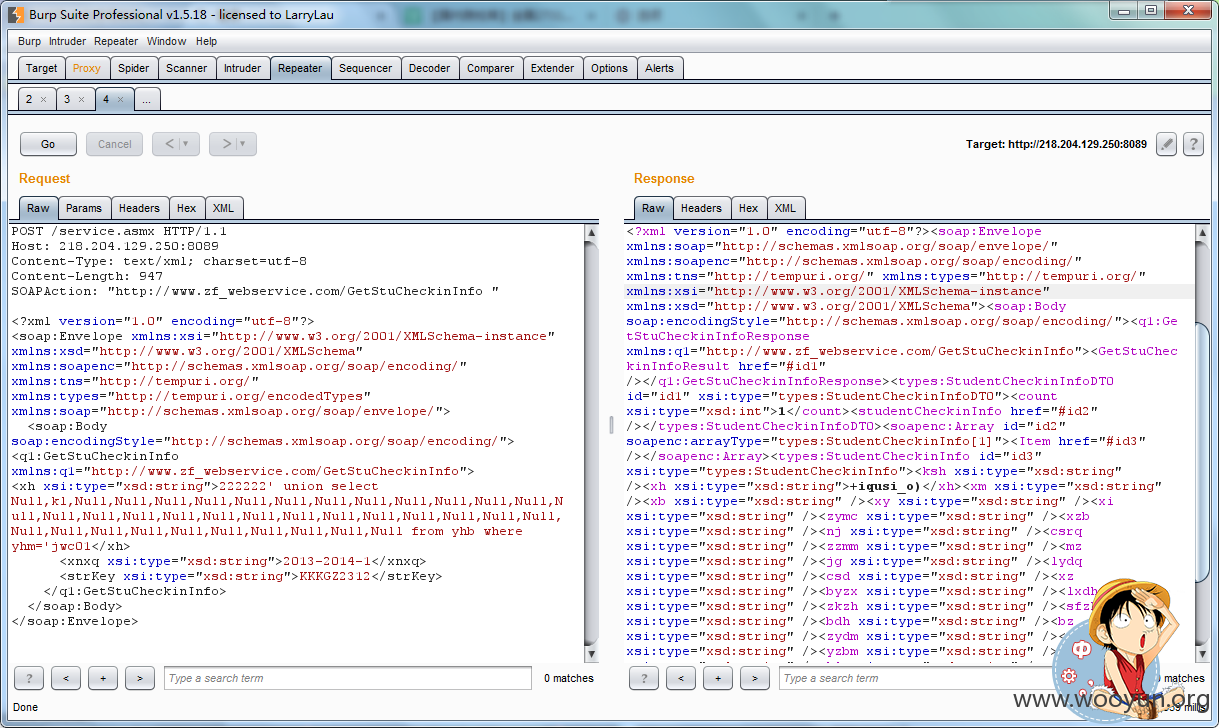Click the Cancel request button
The image size is (1219, 728).
coord(115,144)
